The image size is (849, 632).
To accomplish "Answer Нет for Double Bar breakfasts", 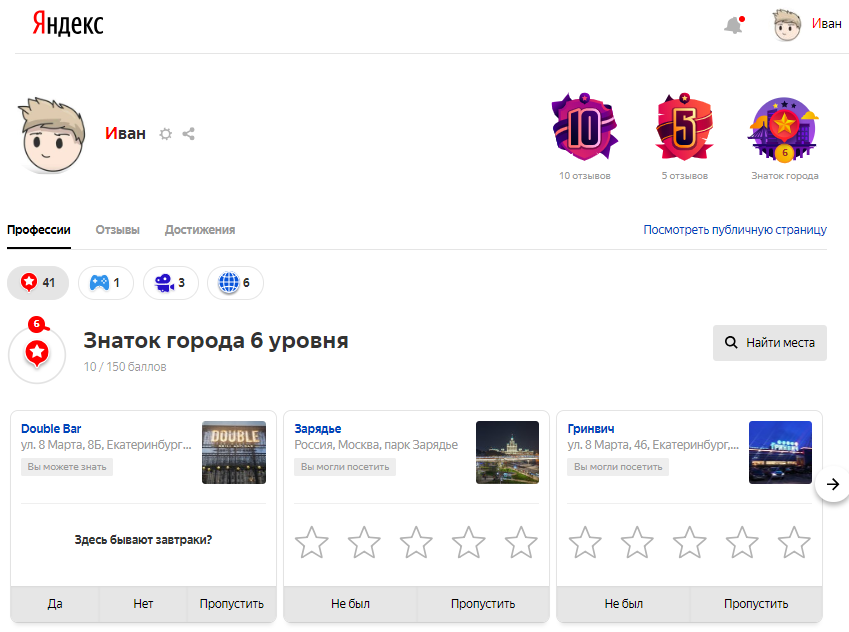I will click(143, 604).
